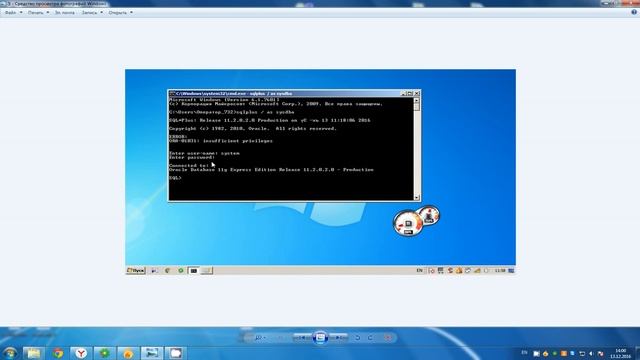Click the Эл. почта toolbar item
The image size is (640, 360).
[x=65, y=13]
